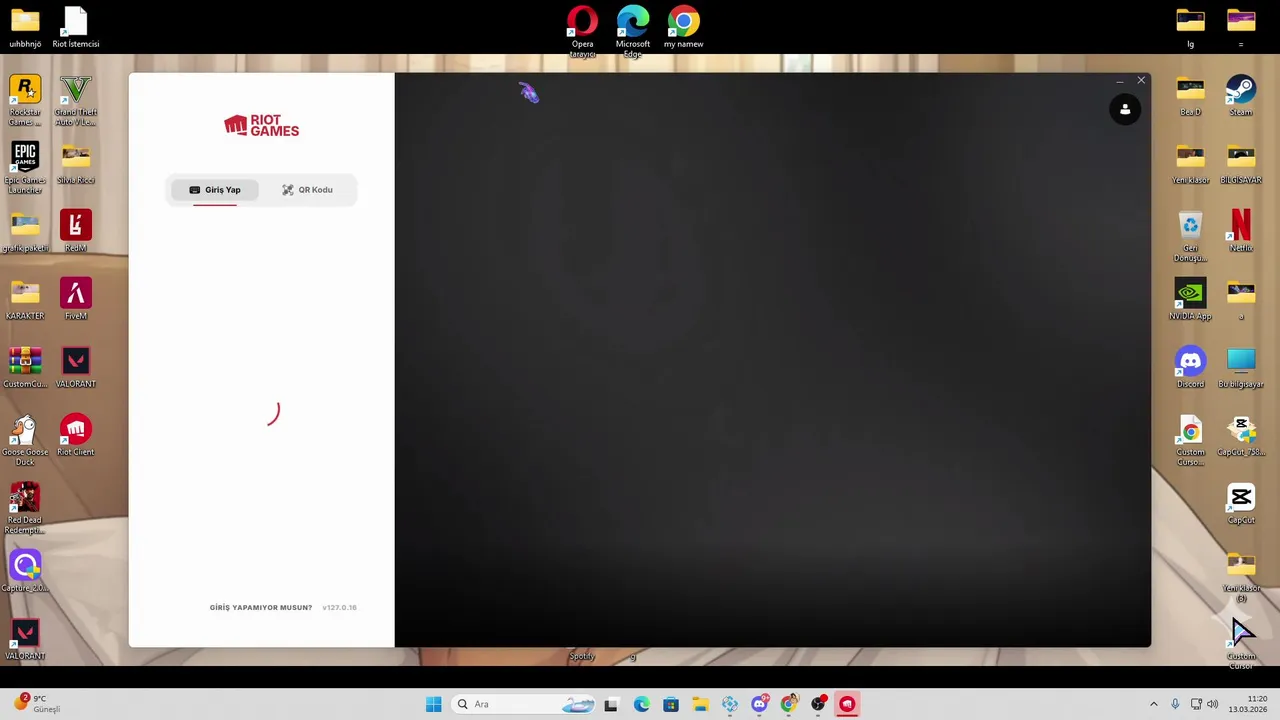Select the Riot Client desktop shortcut

pos(76,436)
